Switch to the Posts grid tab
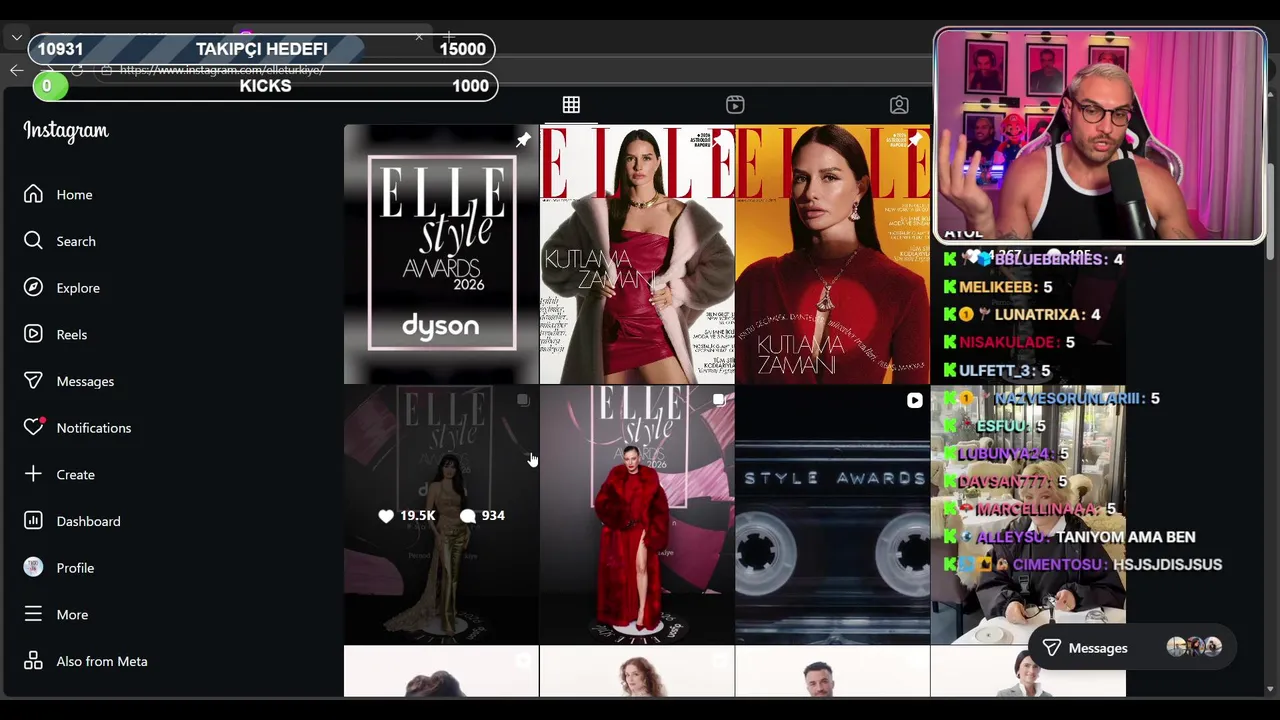 [571, 105]
